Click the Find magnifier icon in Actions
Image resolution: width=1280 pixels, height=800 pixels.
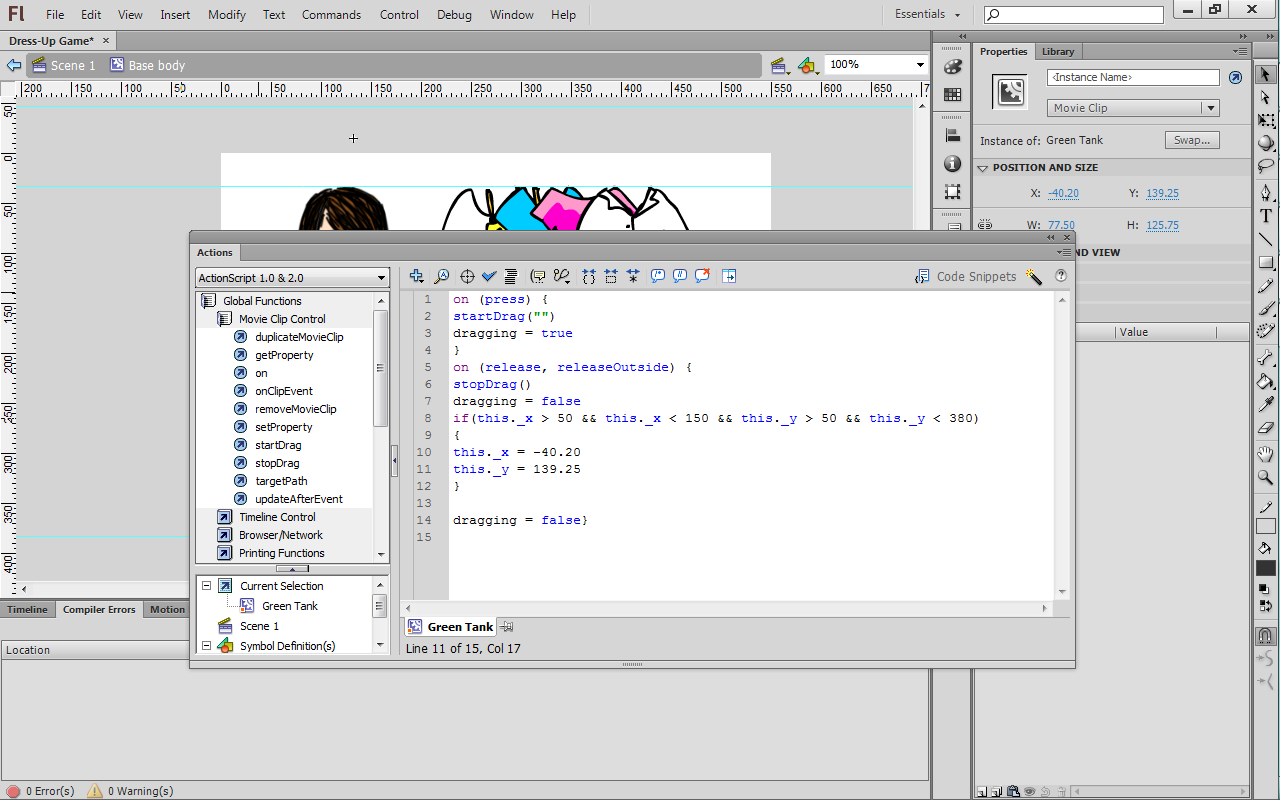(x=441, y=277)
